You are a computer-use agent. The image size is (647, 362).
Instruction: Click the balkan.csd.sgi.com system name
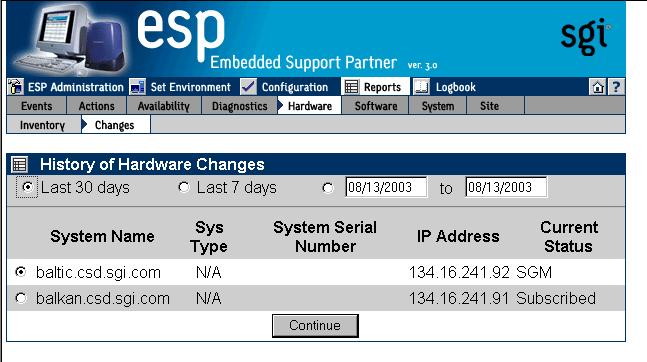click(x=103, y=298)
